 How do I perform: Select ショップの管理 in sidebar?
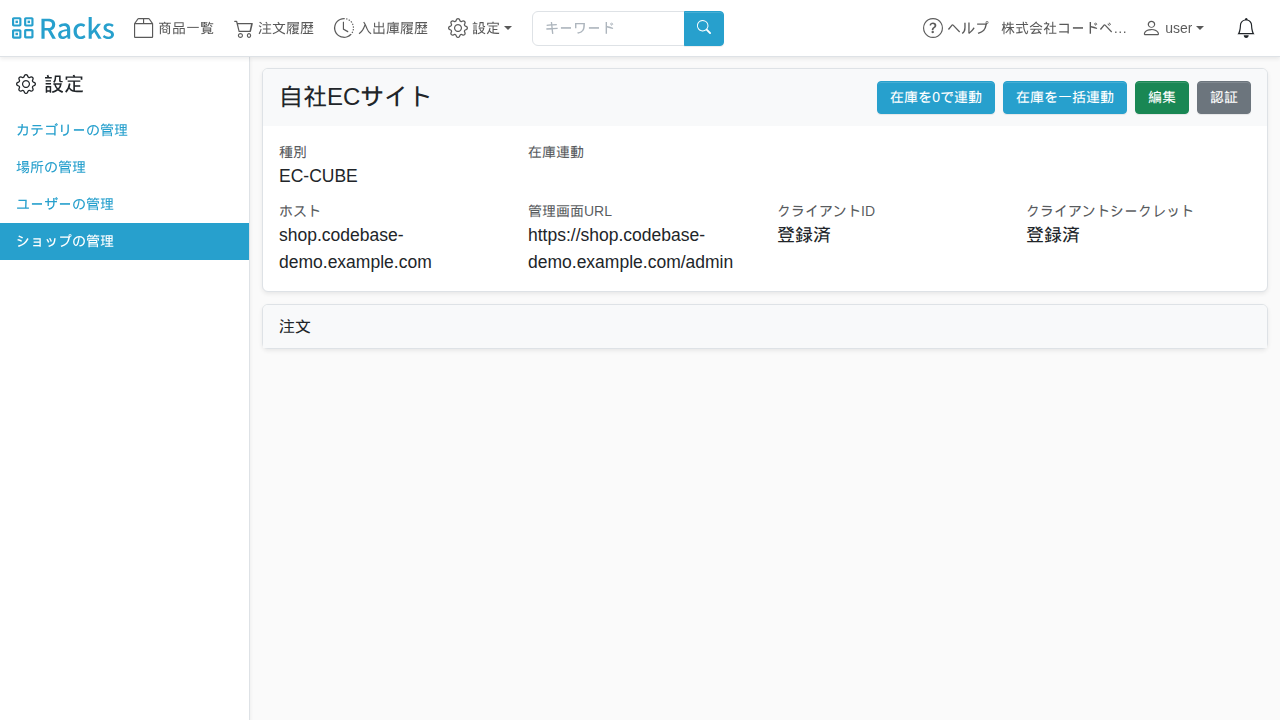tap(124, 241)
